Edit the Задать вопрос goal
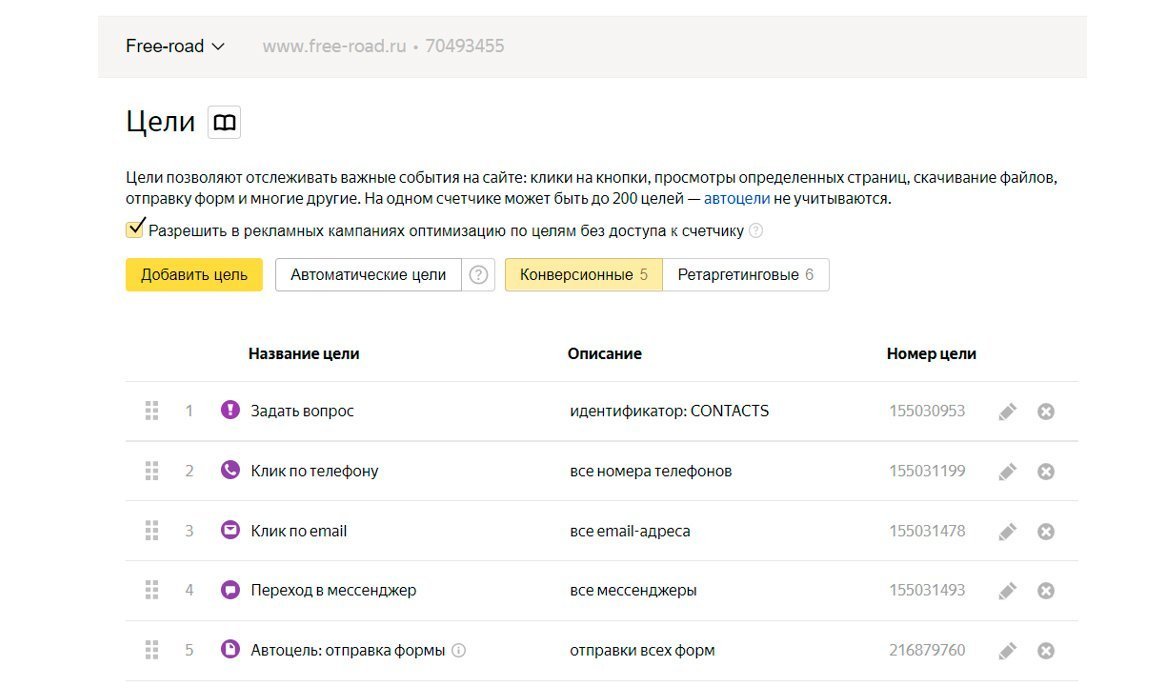Image resolution: width=1170 pixels, height=698 pixels. click(1008, 411)
